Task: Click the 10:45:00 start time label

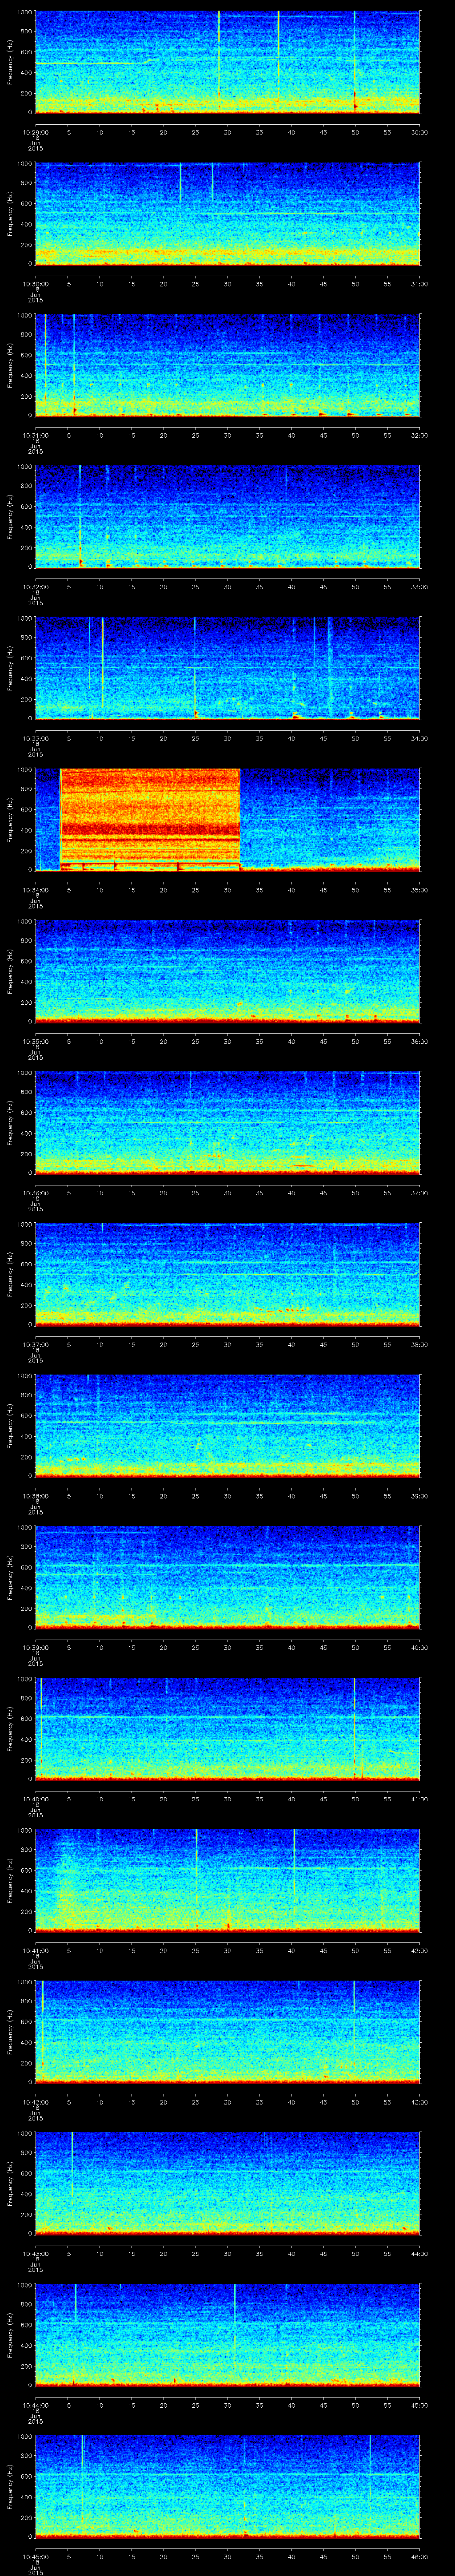Action: point(35,2556)
